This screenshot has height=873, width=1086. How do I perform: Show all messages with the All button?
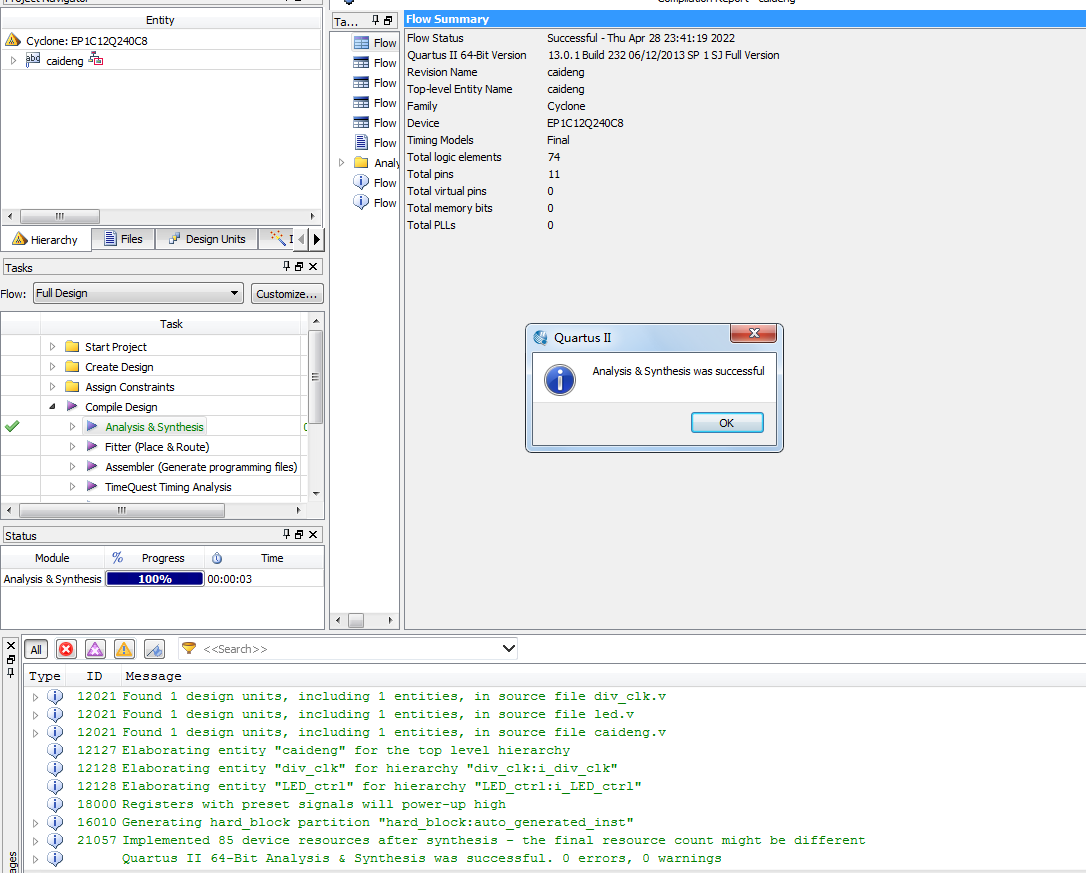tap(36, 649)
